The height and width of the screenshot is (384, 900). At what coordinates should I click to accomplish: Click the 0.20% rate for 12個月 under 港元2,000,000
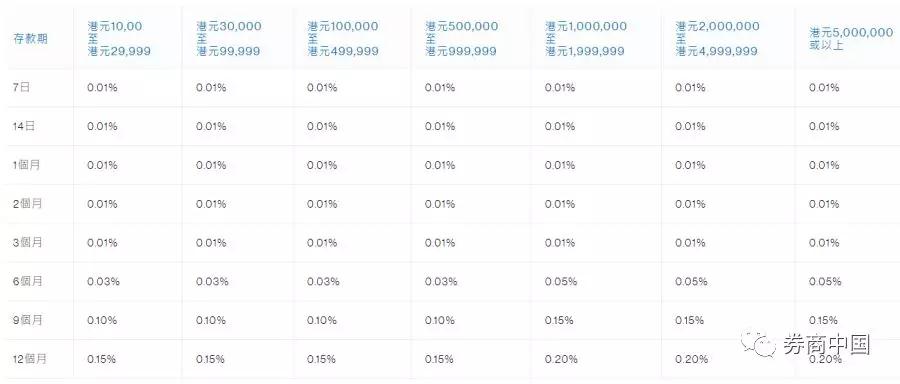pos(691,359)
